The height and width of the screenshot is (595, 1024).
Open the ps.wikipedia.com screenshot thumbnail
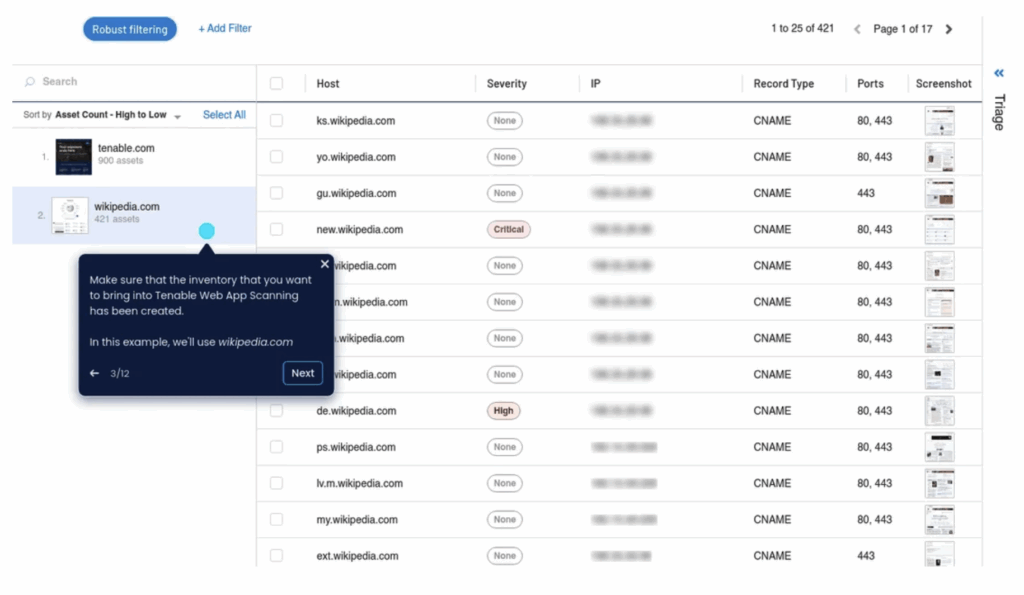click(x=940, y=447)
